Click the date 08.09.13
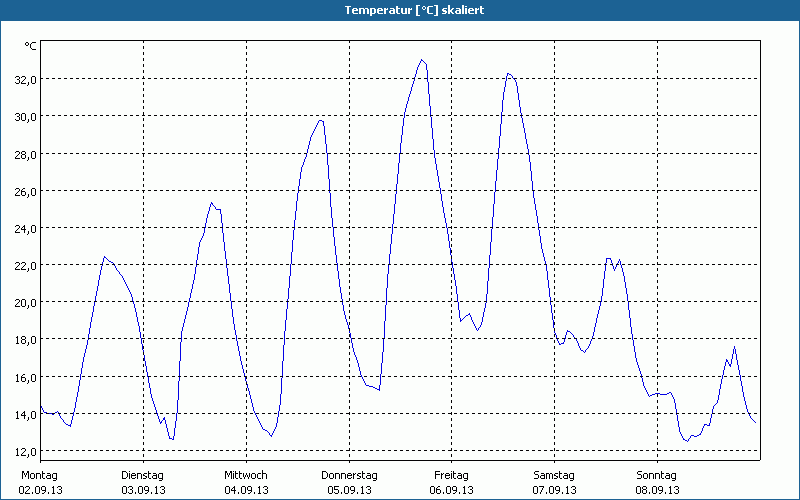The image size is (800, 500). pyautogui.click(x=658, y=490)
